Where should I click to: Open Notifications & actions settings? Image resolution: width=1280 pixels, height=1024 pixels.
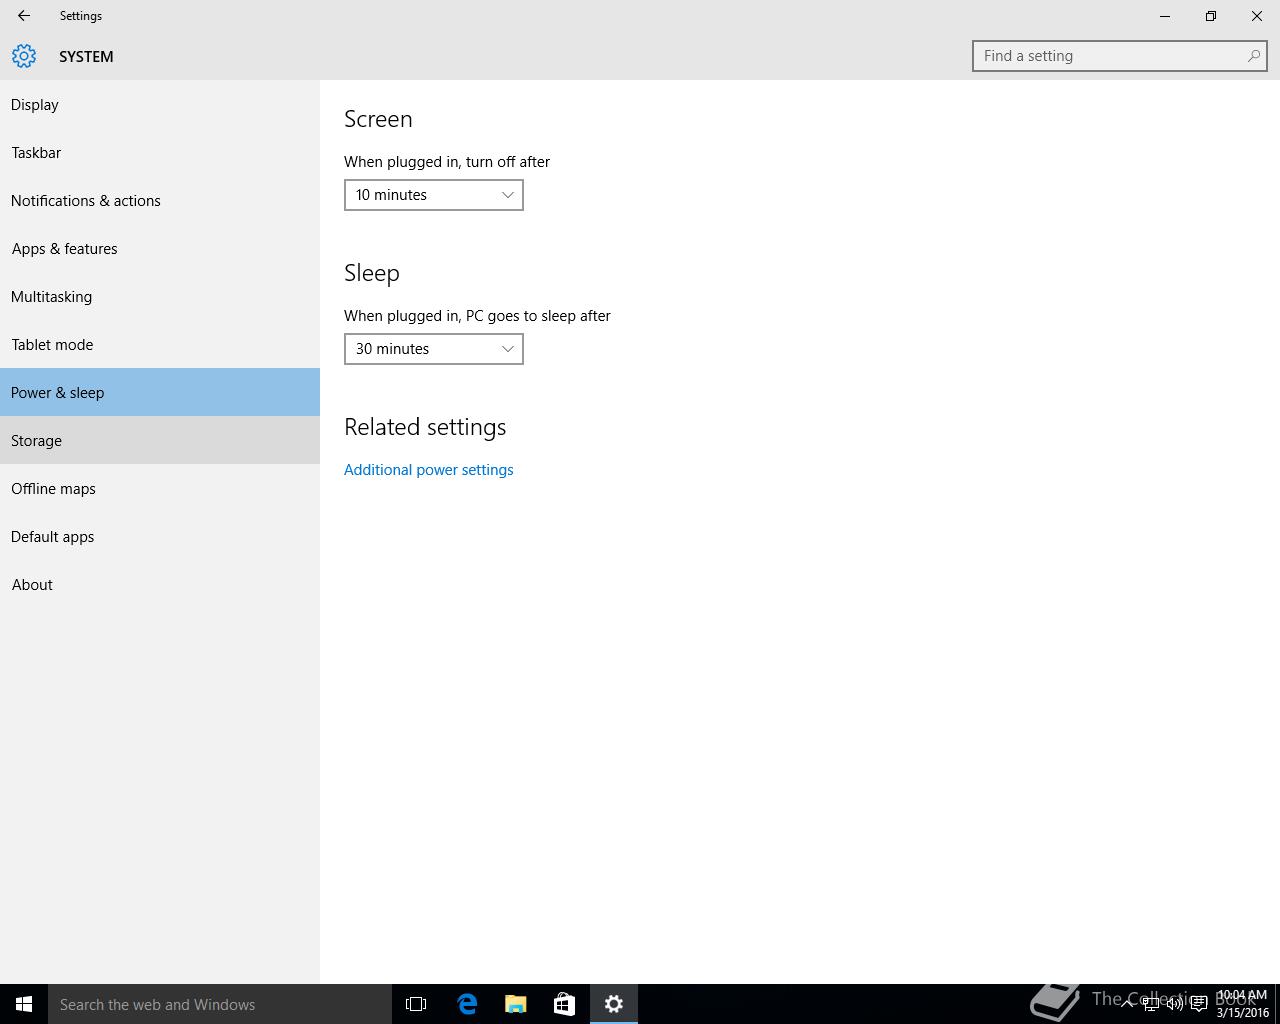(160, 200)
